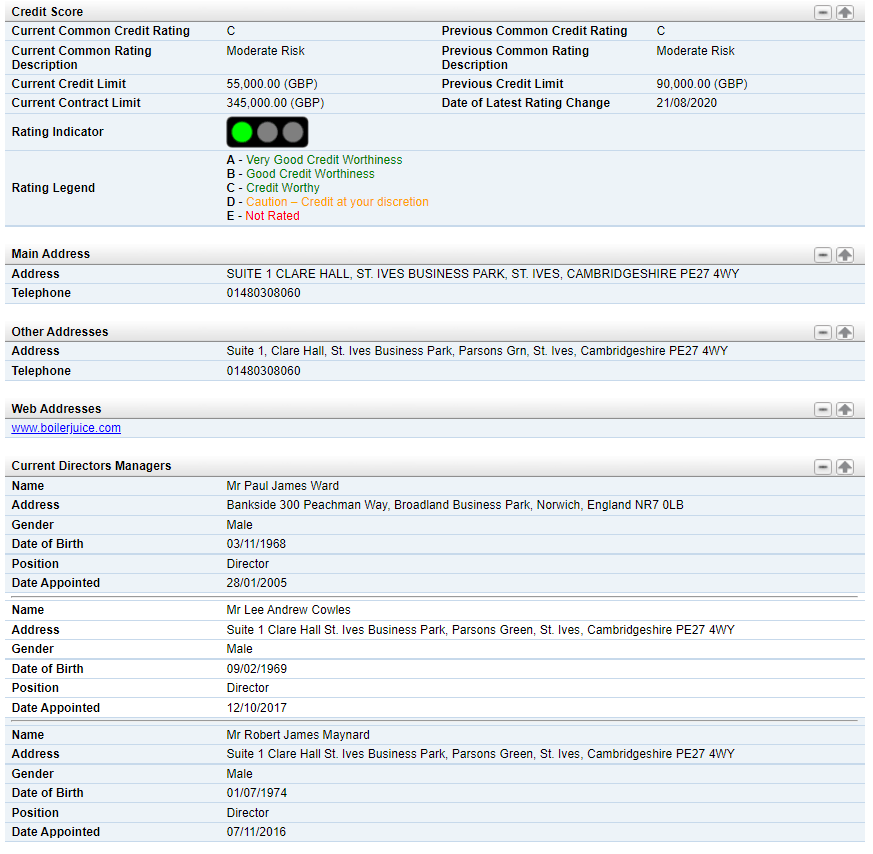Click appointed date 28/01/2005
Screen dimensions: 873x854
click(x=257, y=583)
